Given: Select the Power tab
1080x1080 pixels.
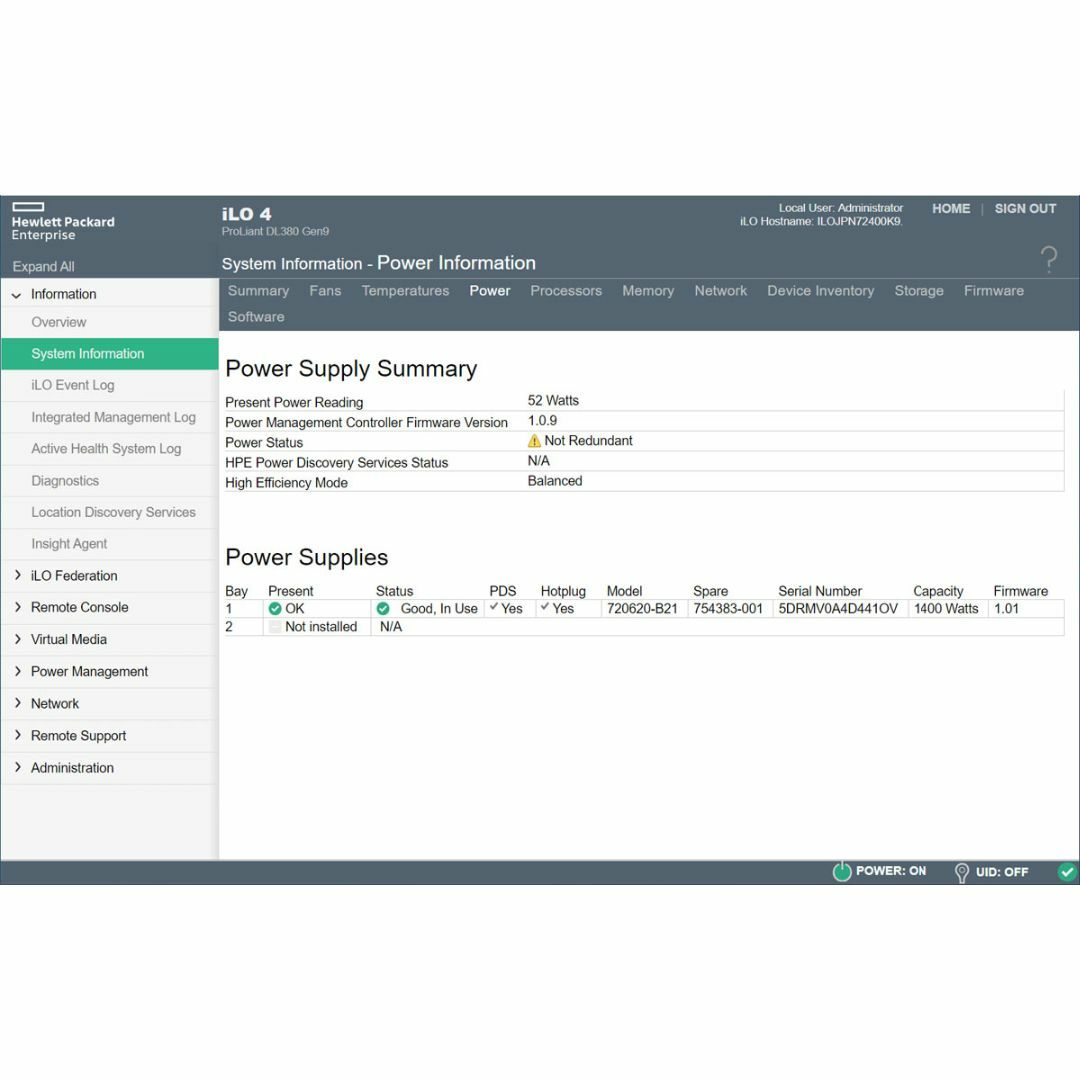Looking at the screenshot, I should (x=490, y=291).
